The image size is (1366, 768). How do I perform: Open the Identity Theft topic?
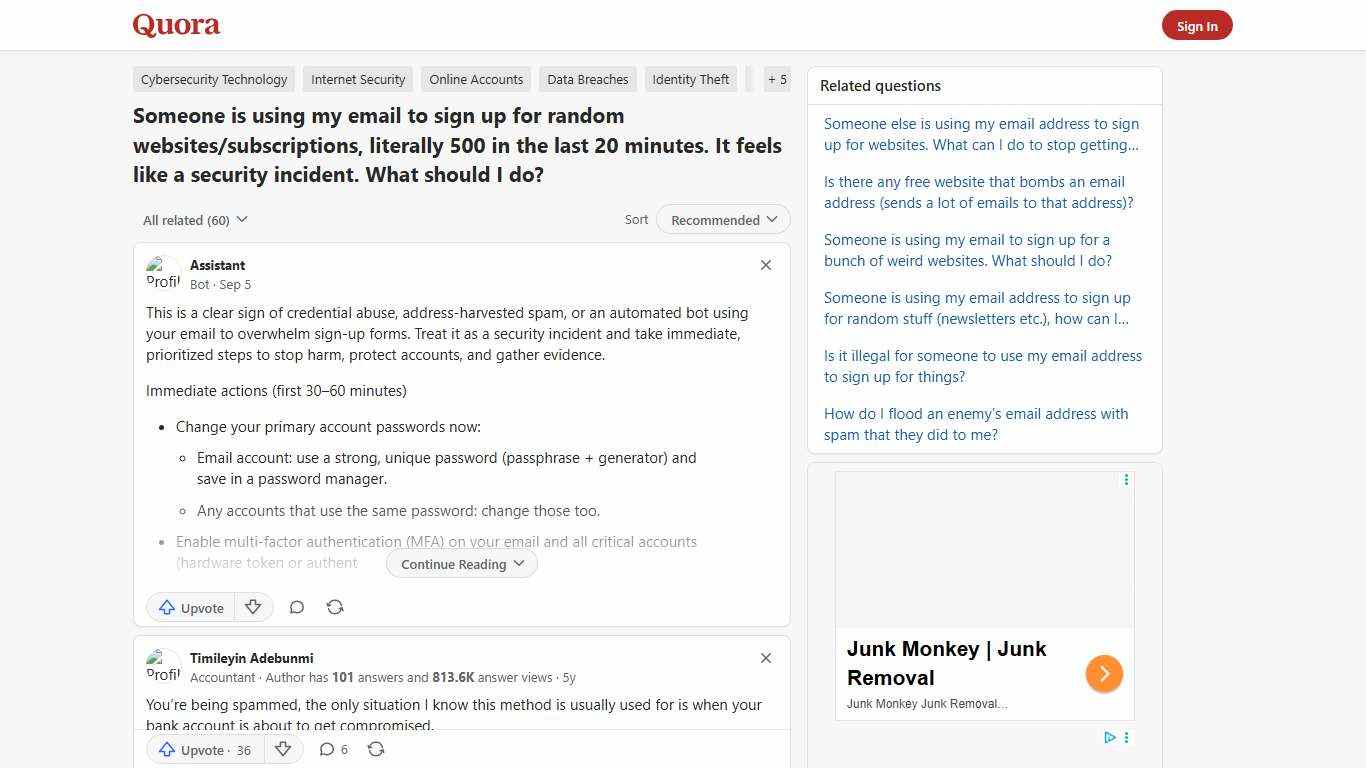[690, 79]
